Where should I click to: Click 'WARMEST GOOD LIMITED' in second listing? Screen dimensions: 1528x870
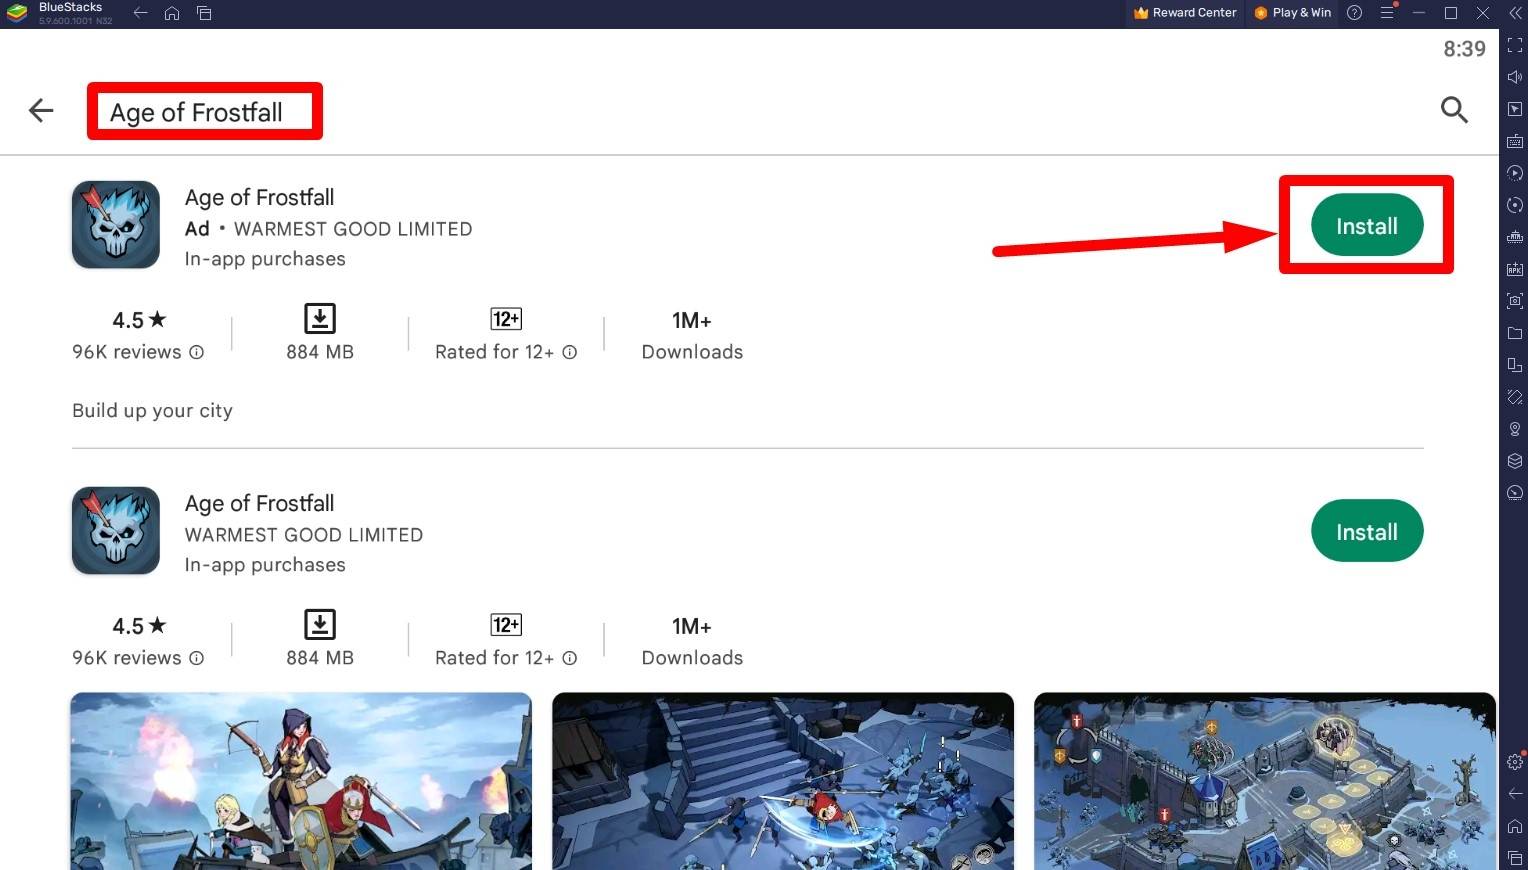(304, 535)
